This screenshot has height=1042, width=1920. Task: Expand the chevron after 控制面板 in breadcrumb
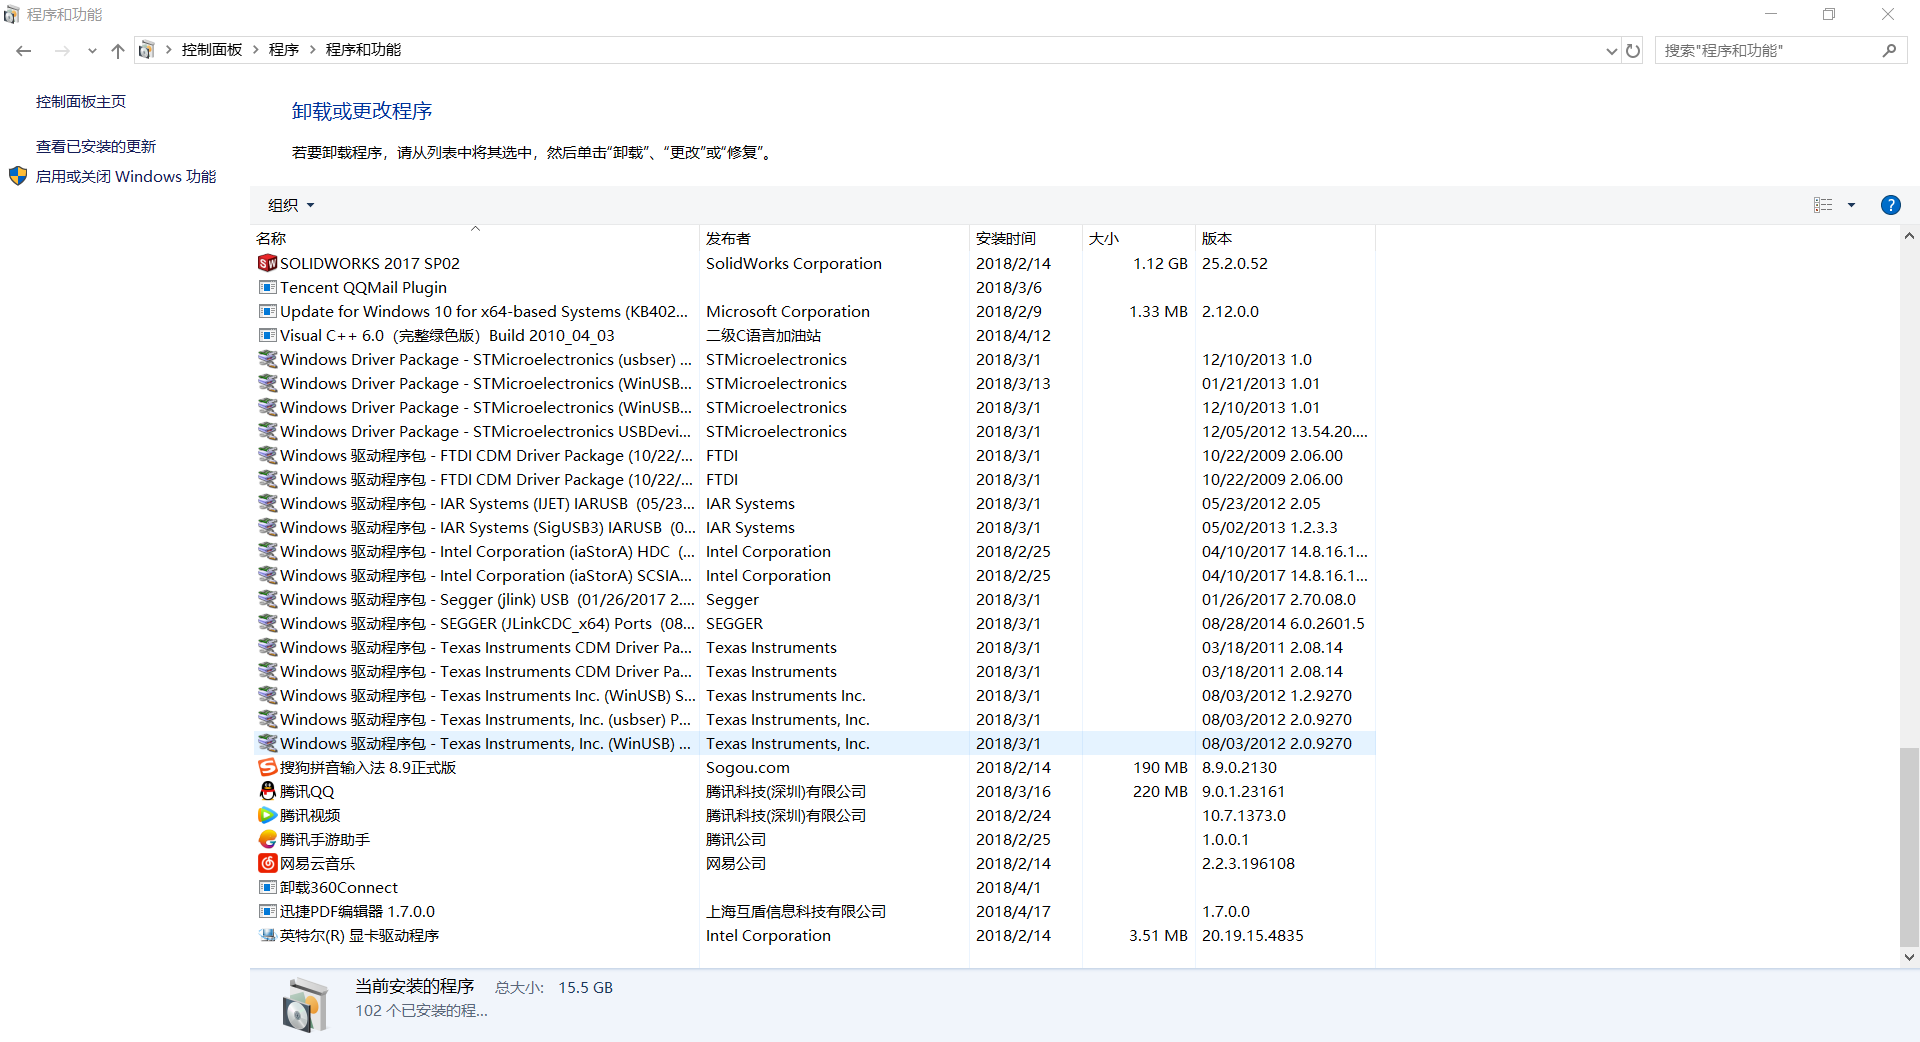click(x=256, y=50)
